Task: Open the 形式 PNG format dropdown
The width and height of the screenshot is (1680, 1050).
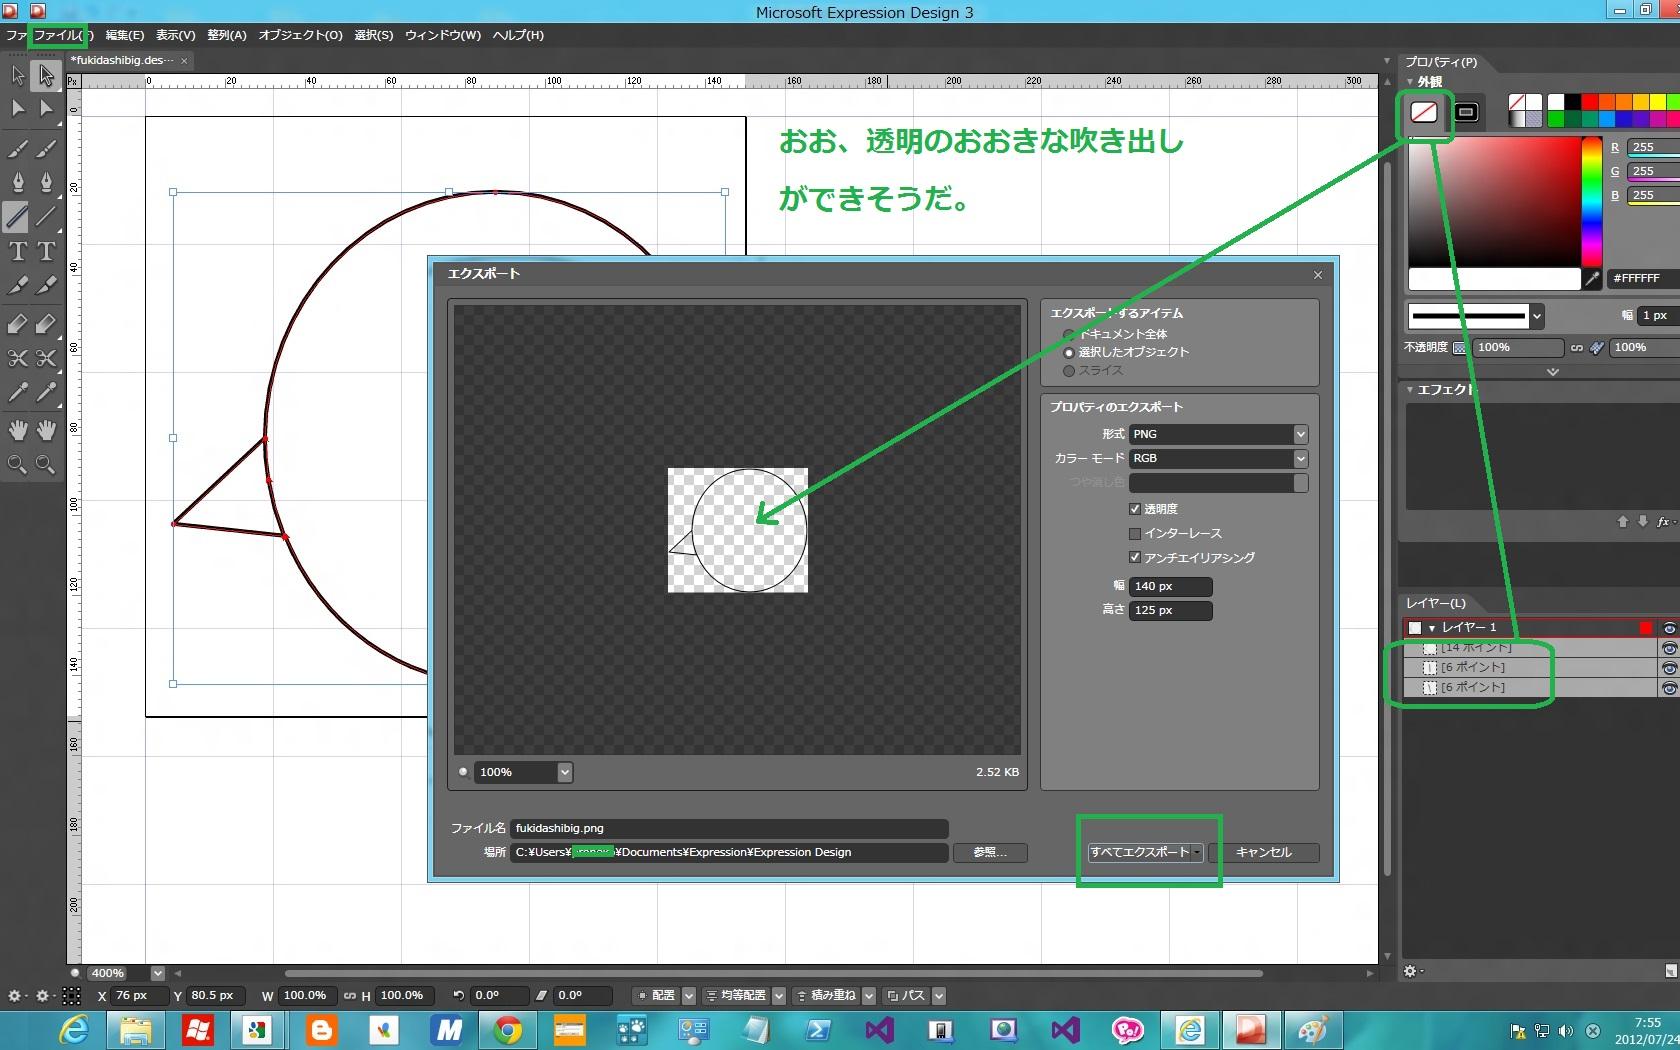Action: click(1300, 434)
